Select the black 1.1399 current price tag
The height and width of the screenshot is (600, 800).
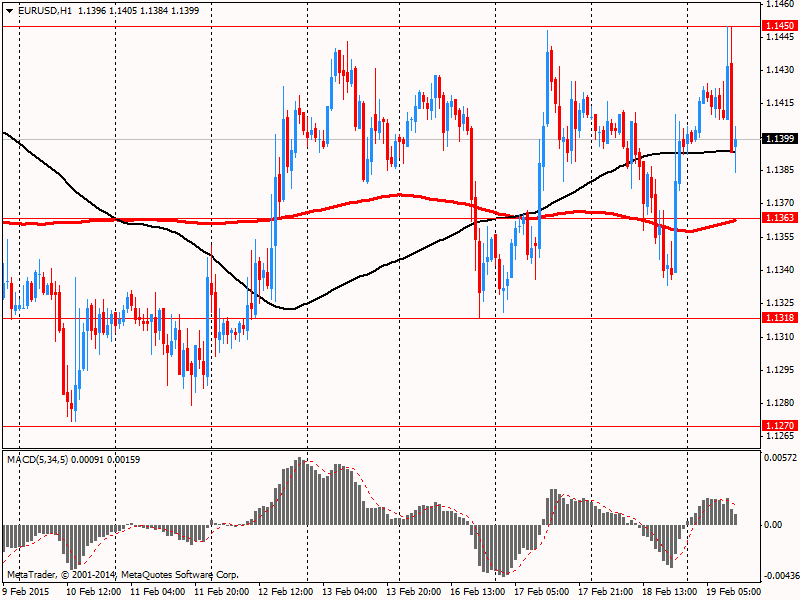click(779, 138)
